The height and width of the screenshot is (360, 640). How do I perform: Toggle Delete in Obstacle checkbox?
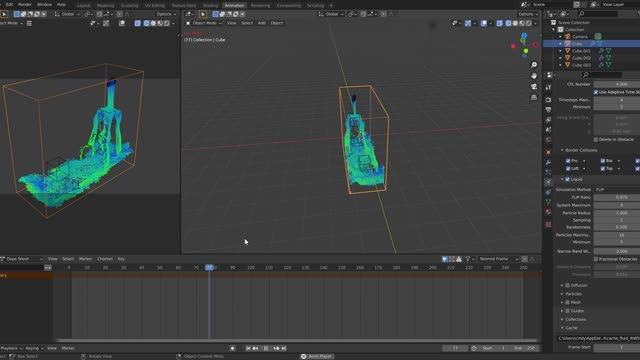(x=596, y=140)
